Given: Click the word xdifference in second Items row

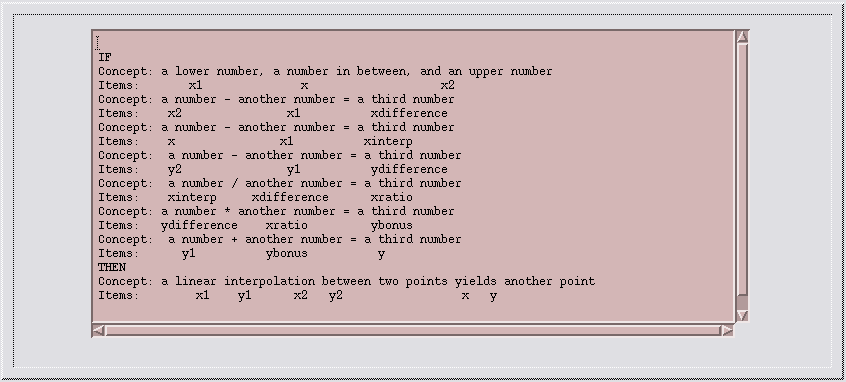Looking at the screenshot, I should pyautogui.click(x=409, y=113).
